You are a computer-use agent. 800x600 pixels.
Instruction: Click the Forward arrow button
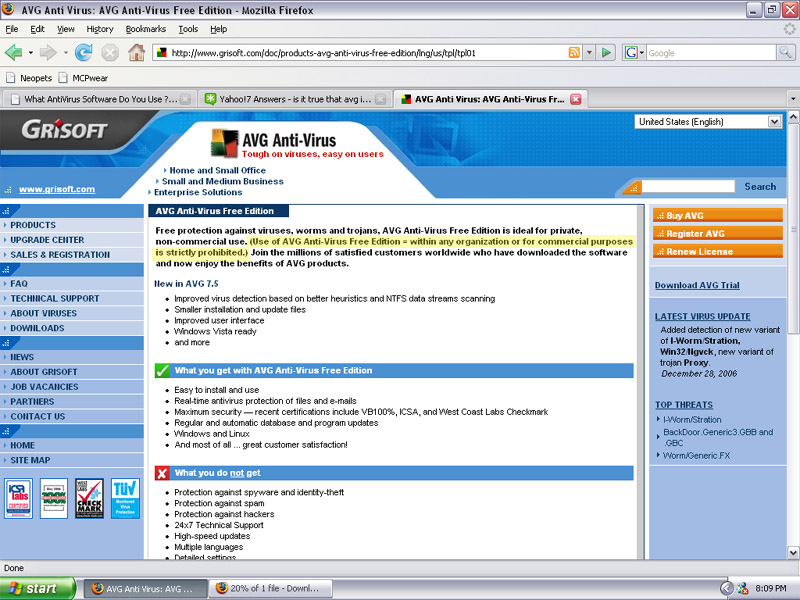coord(48,53)
